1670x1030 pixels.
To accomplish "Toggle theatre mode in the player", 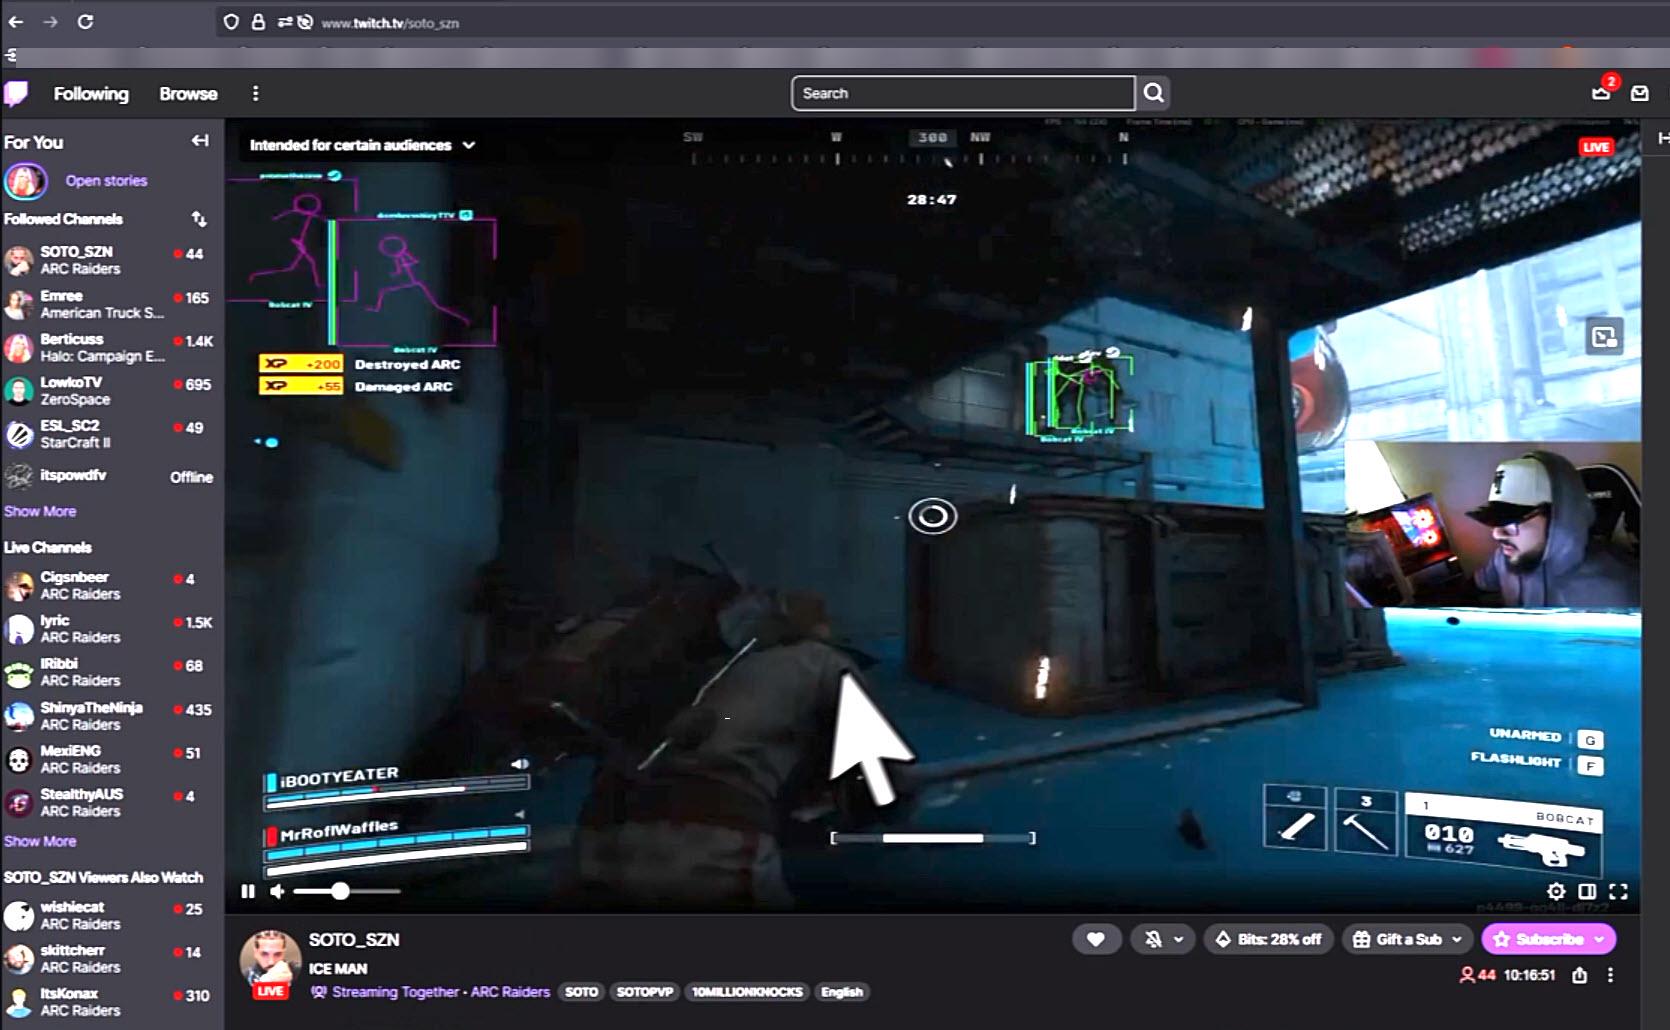I will 1587,891.
